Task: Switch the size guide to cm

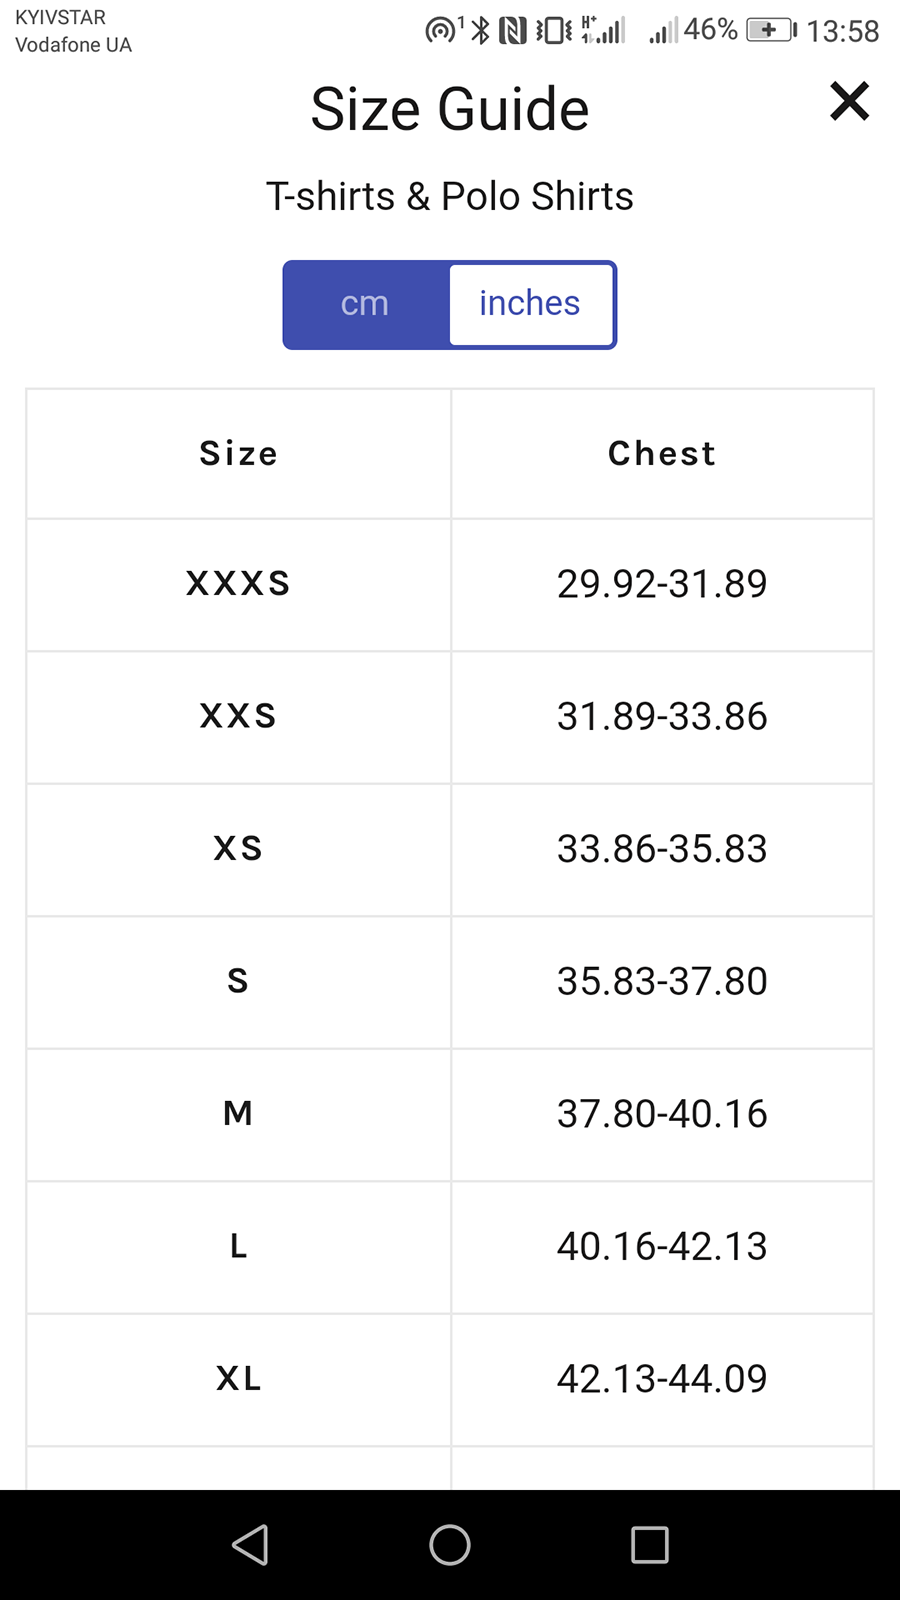Action: pyautogui.click(x=365, y=304)
